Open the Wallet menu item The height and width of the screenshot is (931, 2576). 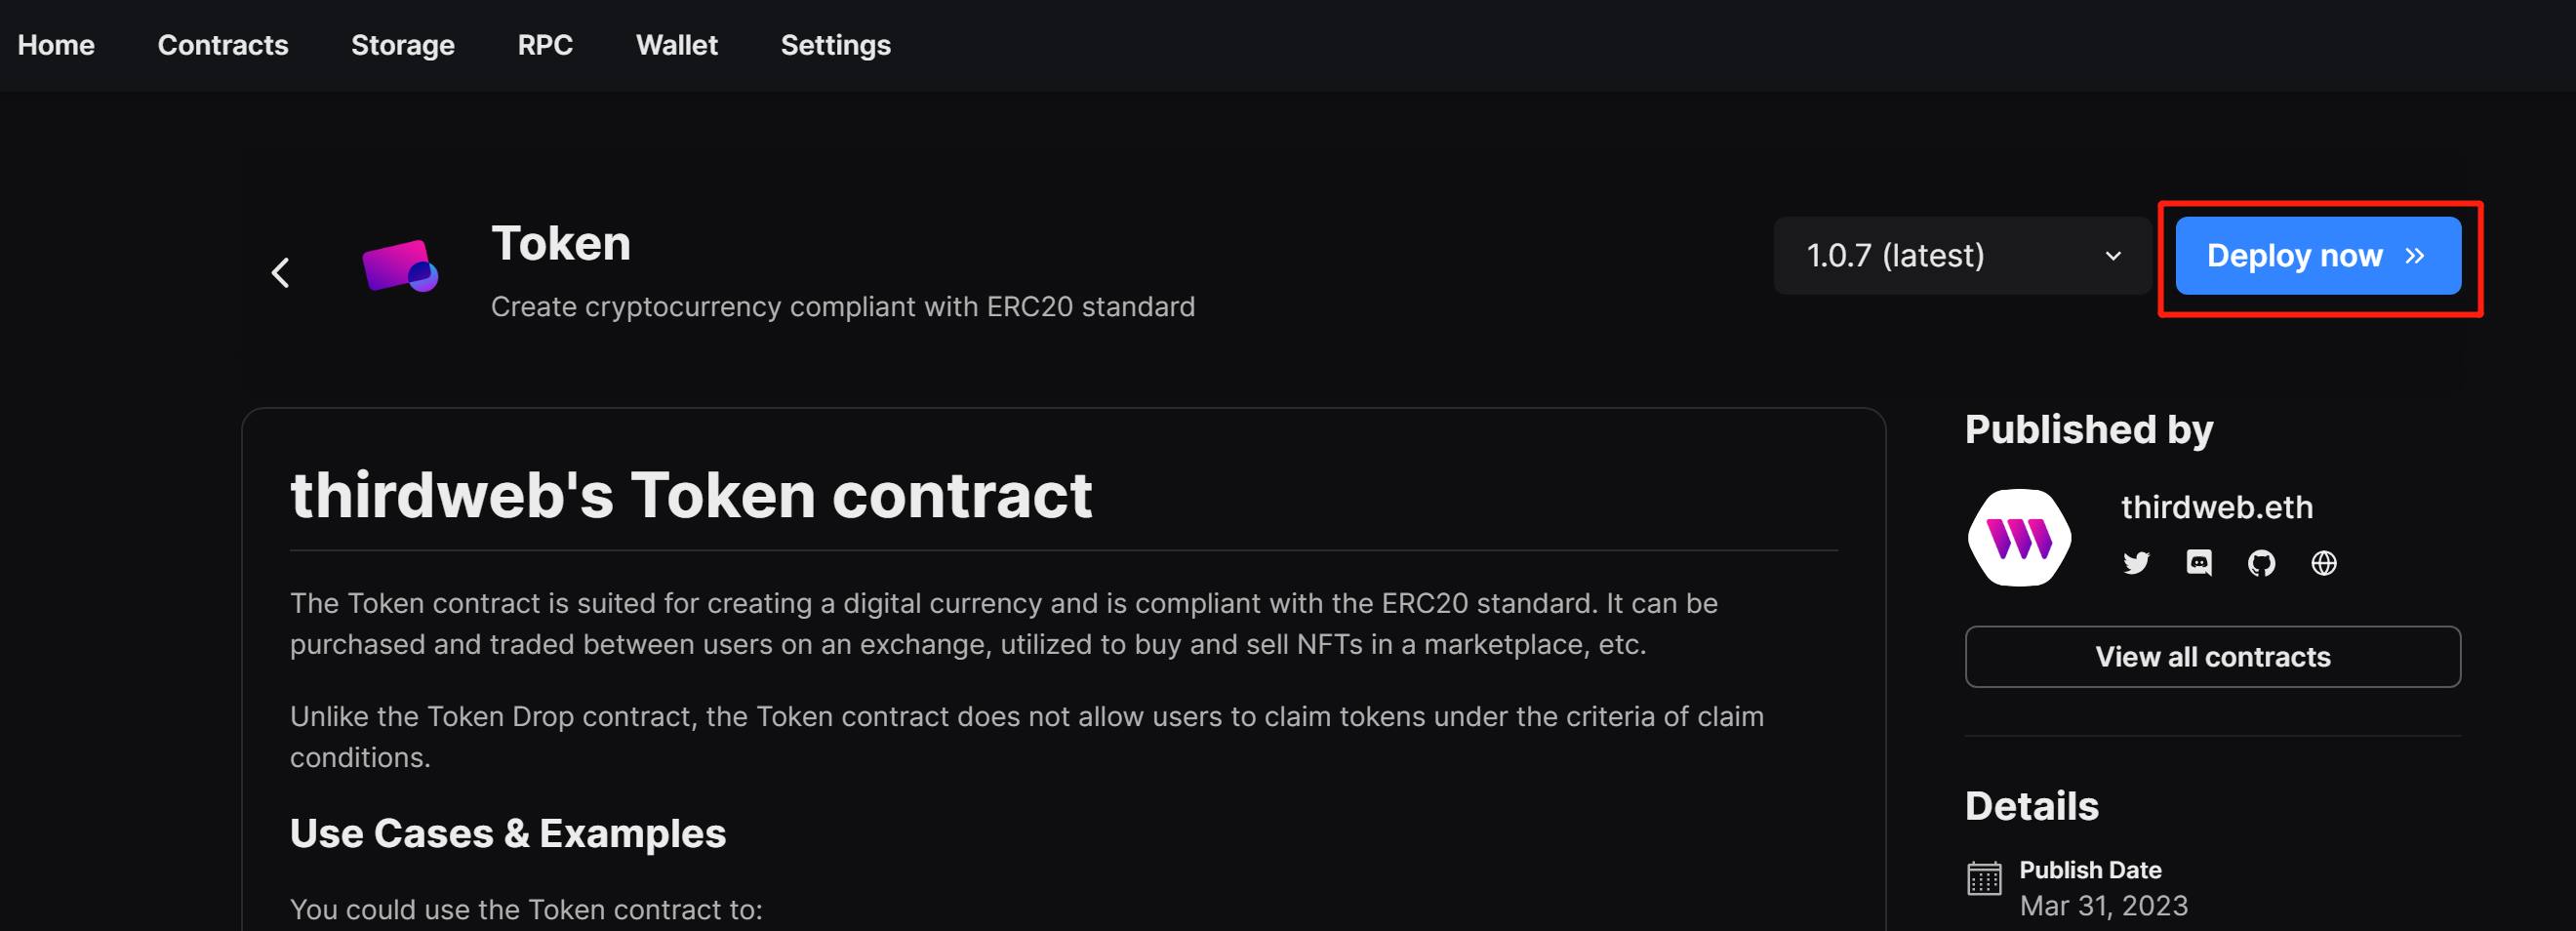point(677,45)
